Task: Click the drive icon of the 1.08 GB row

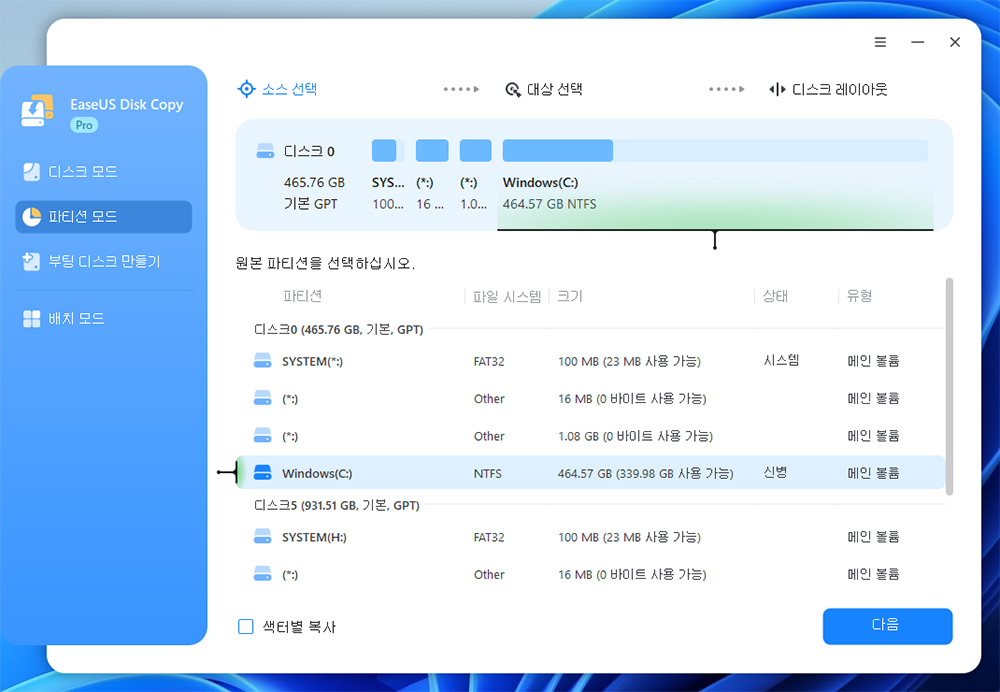Action: click(262, 436)
